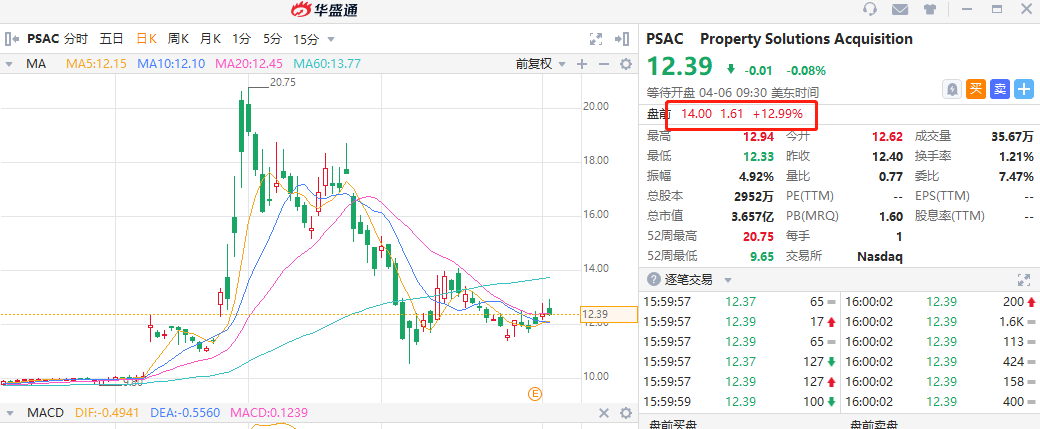The image size is (1040, 429).
Task: Open customer service headset icon
Action: pyautogui.click(x=870, y=9)
